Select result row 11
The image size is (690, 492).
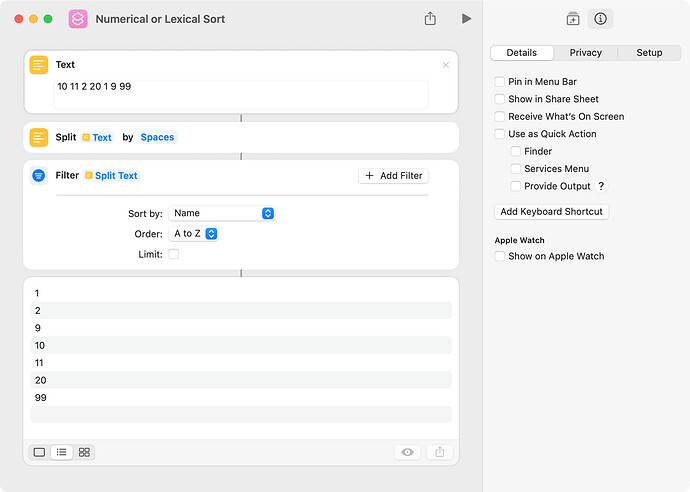click(x=241, y=363)
